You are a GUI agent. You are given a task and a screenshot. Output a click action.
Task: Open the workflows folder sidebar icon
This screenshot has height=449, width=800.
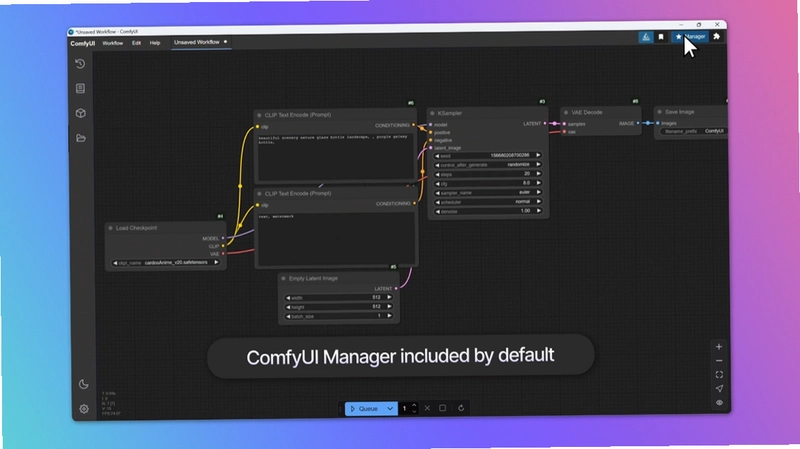[x=81, y=138]
